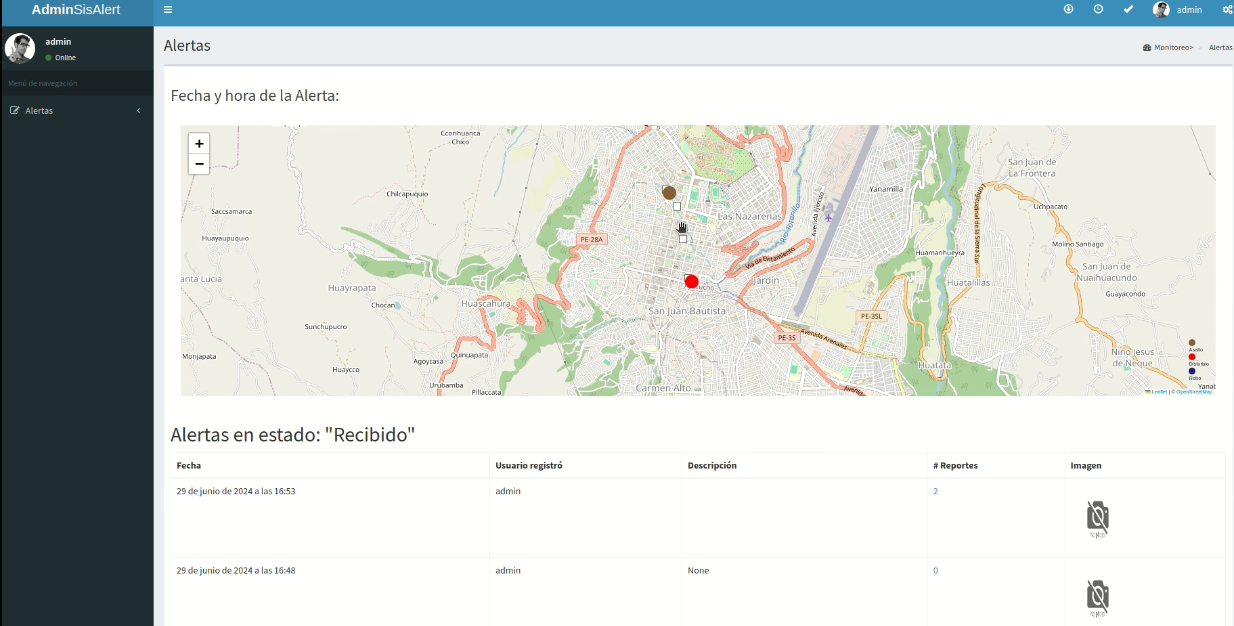Image resolution: width=1234 pixels, height=626 pixels.
Task: Click the brown alert marker on map
Action: [669, 192]
